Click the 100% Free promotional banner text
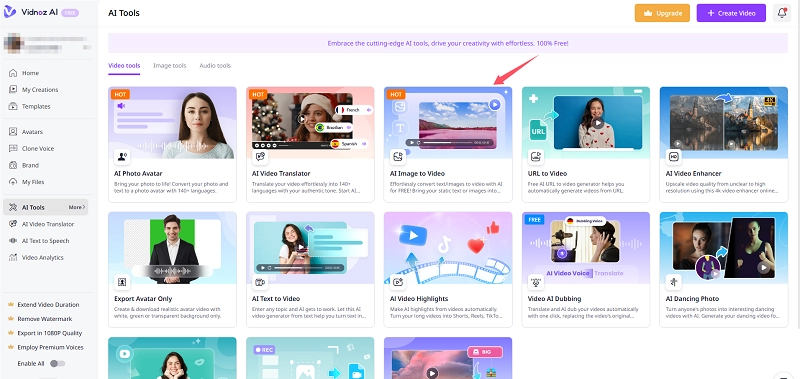Viewport: 800px width, 379px height. (448, 43)
